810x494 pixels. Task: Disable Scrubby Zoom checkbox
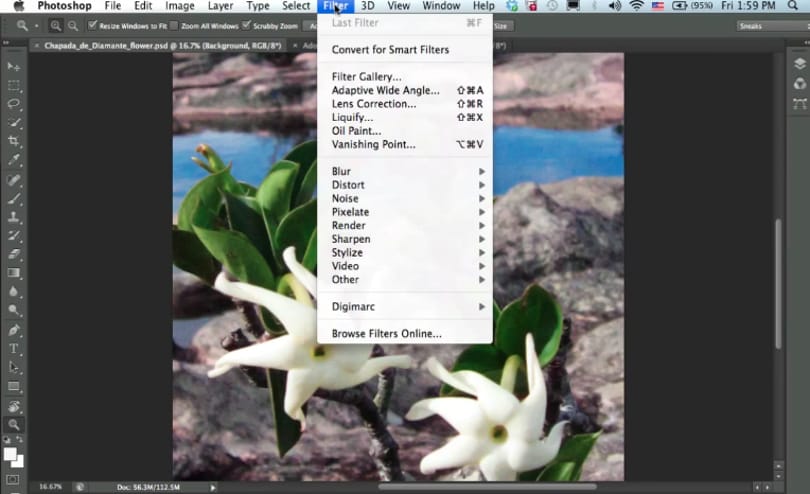pos(246,25)
